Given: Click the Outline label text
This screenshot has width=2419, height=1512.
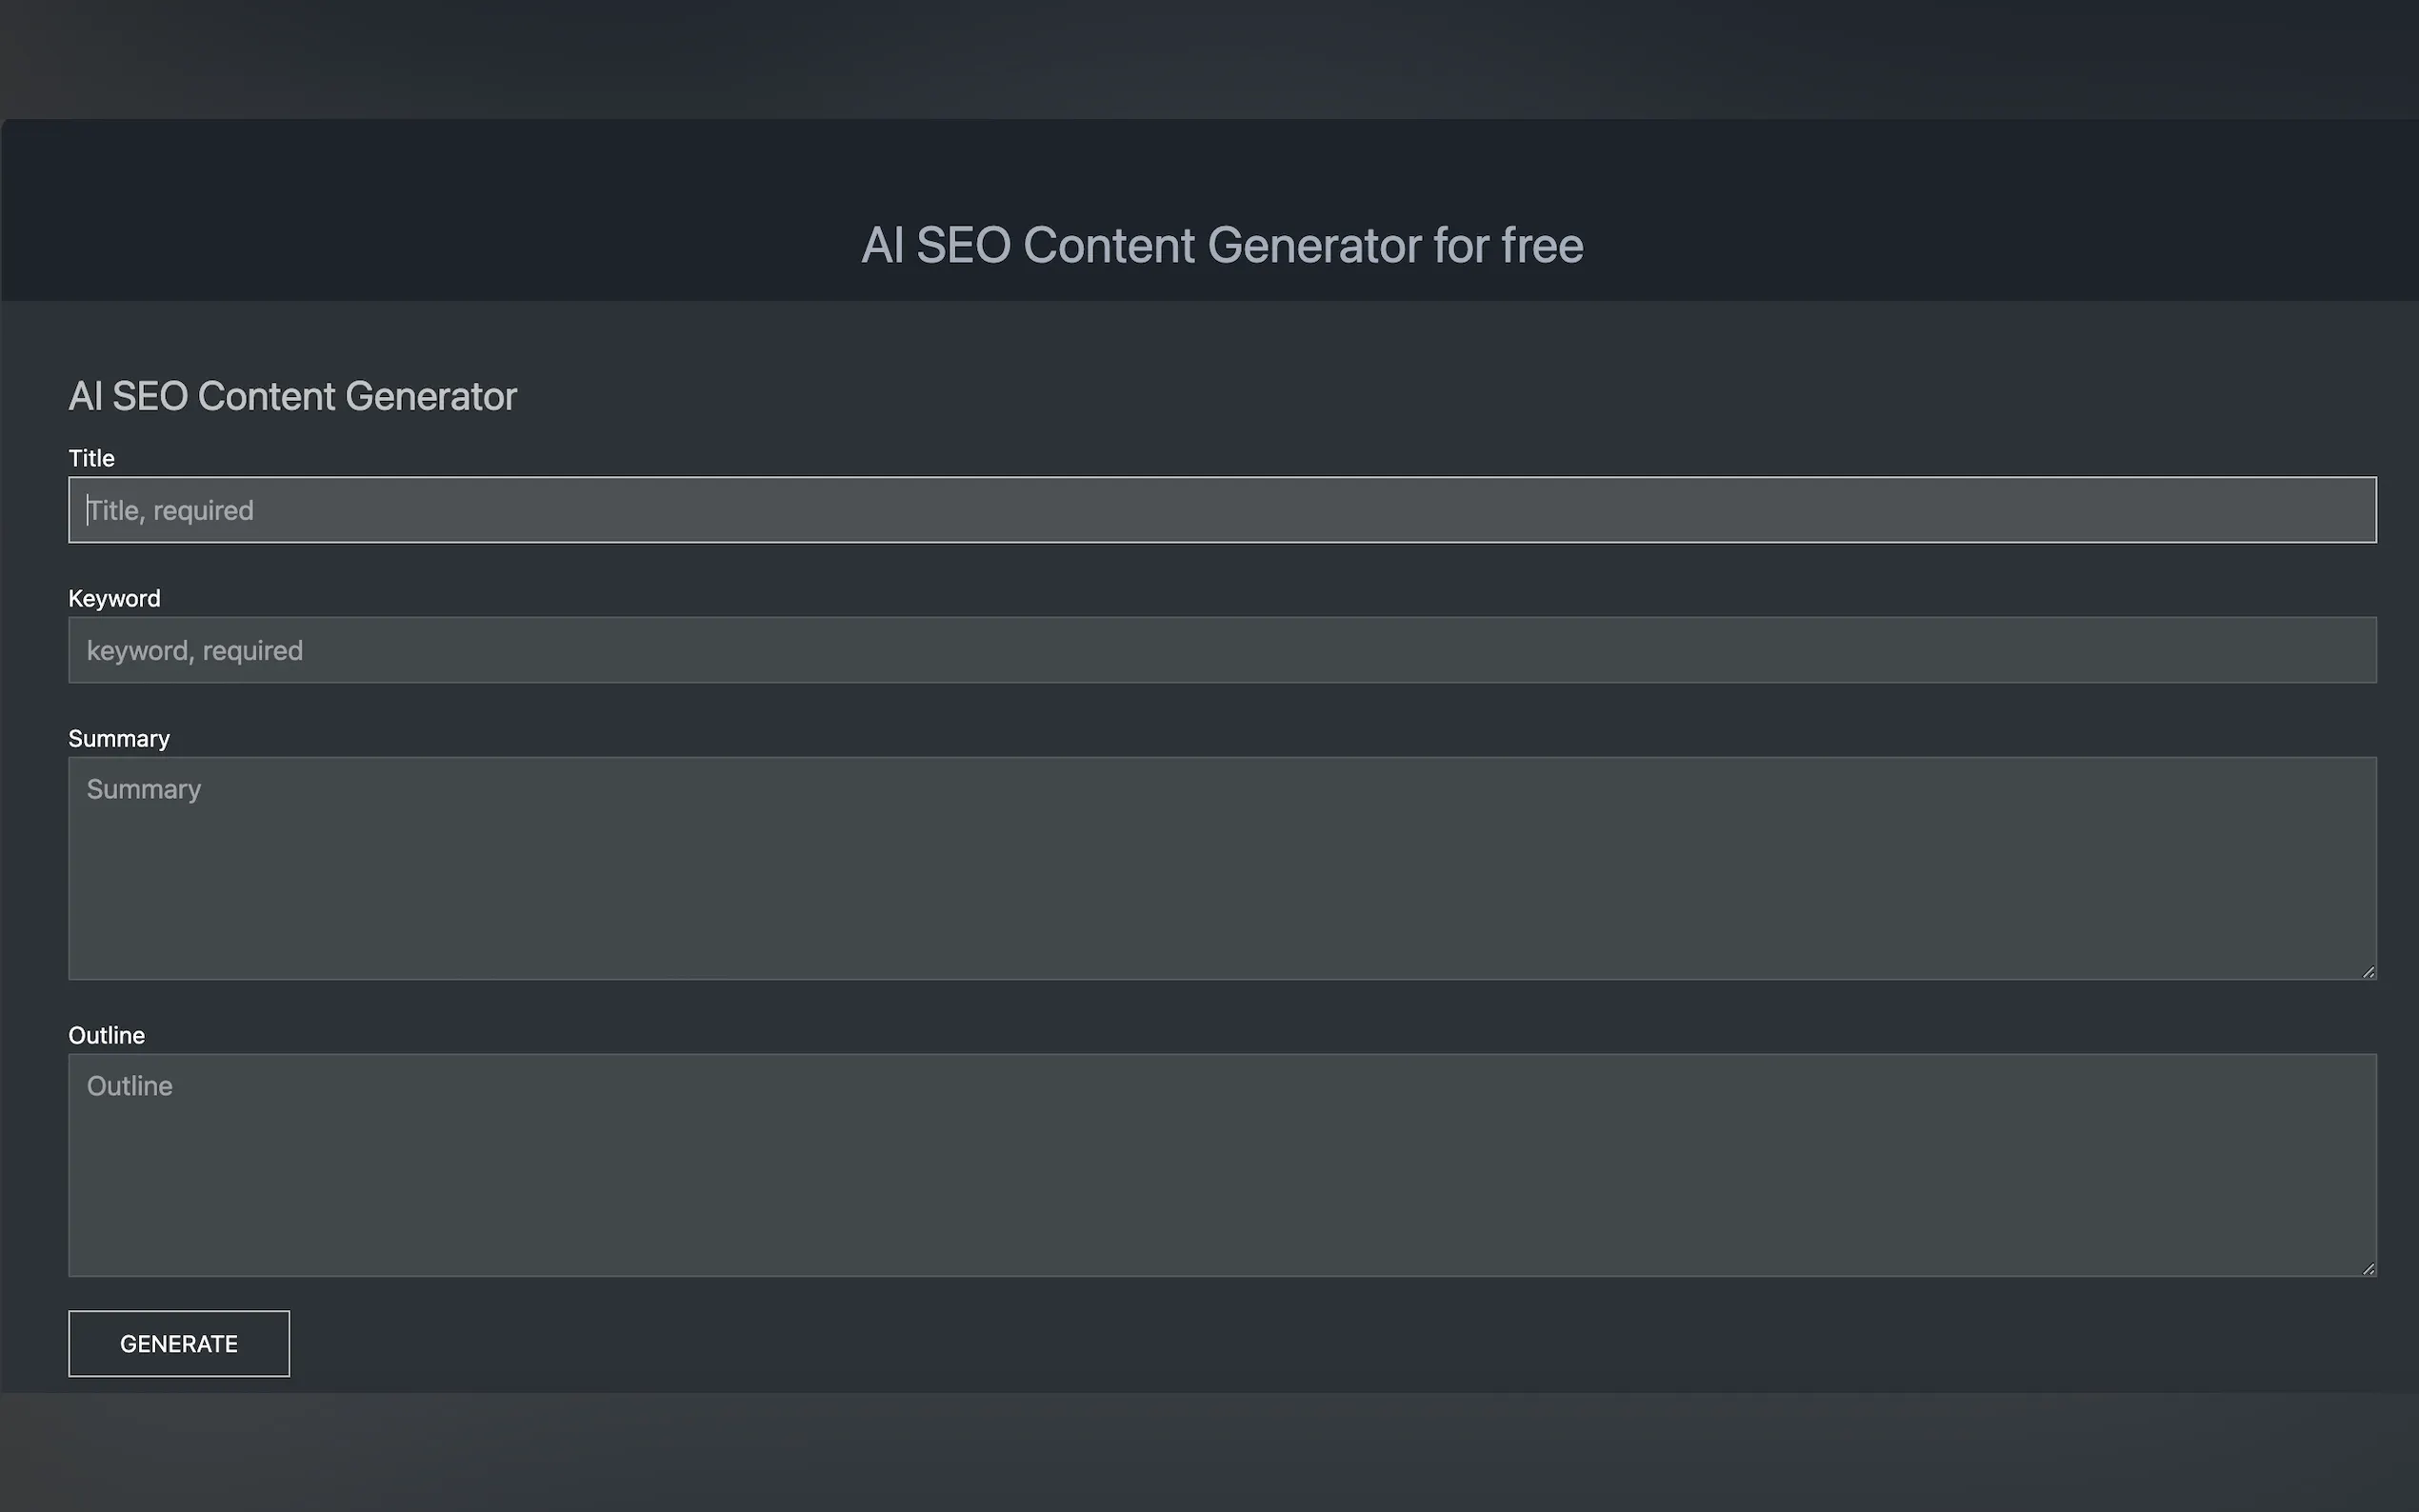Looking at the screenshot, I should click(106, 1035).
